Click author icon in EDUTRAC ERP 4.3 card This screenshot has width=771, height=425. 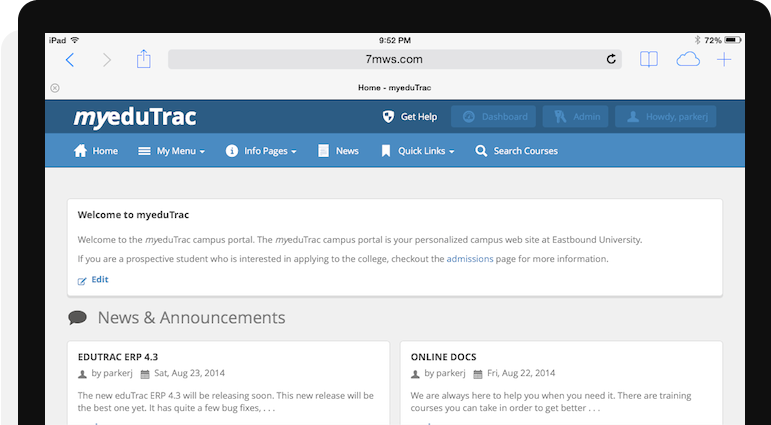pos(82,374)
